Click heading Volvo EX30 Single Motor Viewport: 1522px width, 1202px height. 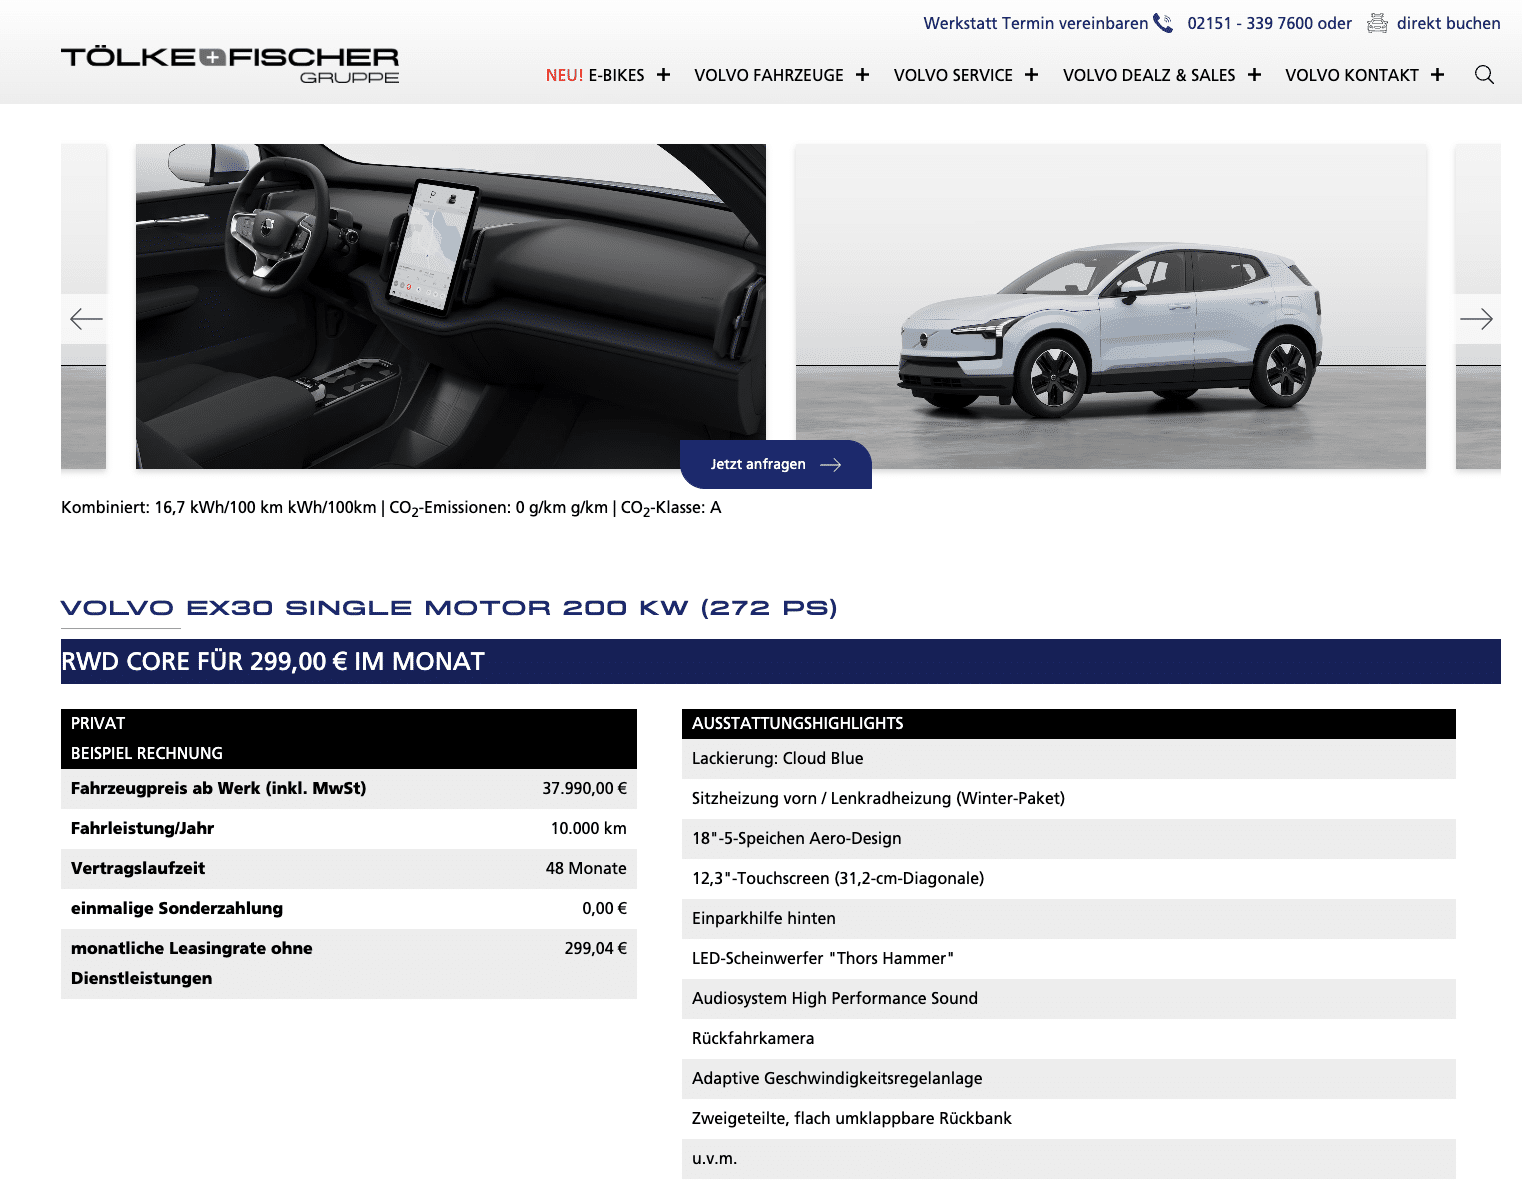point(449,607)
